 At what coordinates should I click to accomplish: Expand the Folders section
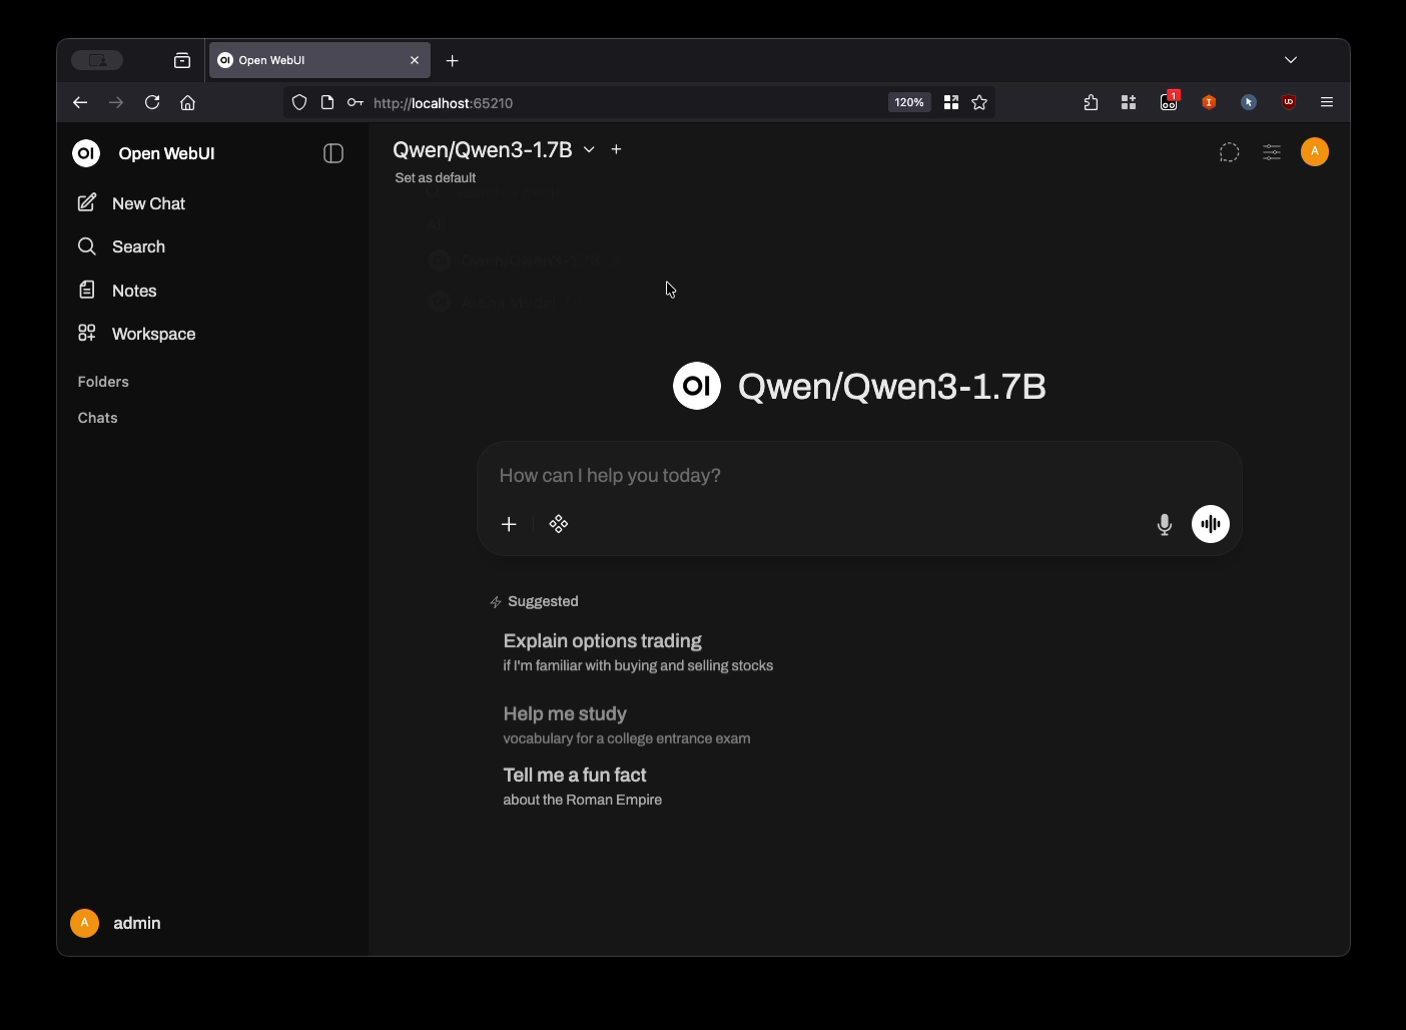coord(103,382)
